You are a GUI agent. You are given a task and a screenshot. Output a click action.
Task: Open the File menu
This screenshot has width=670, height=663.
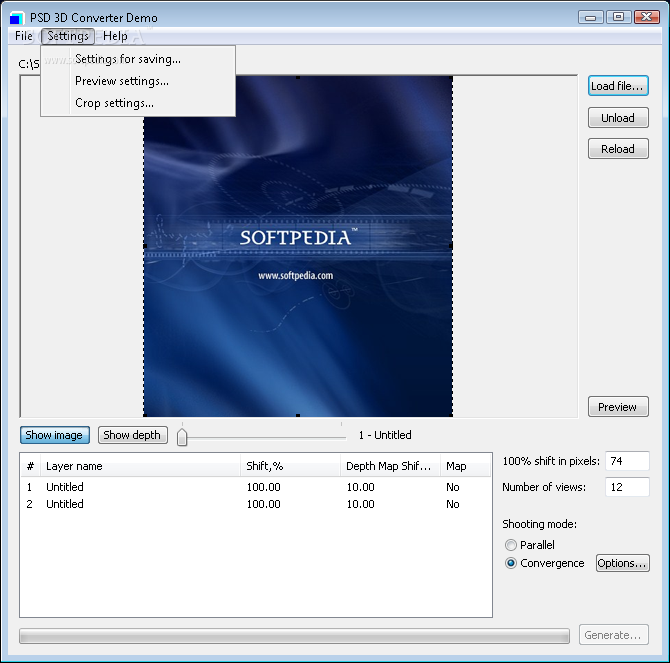pyautogui.click(x=24, y=36)
